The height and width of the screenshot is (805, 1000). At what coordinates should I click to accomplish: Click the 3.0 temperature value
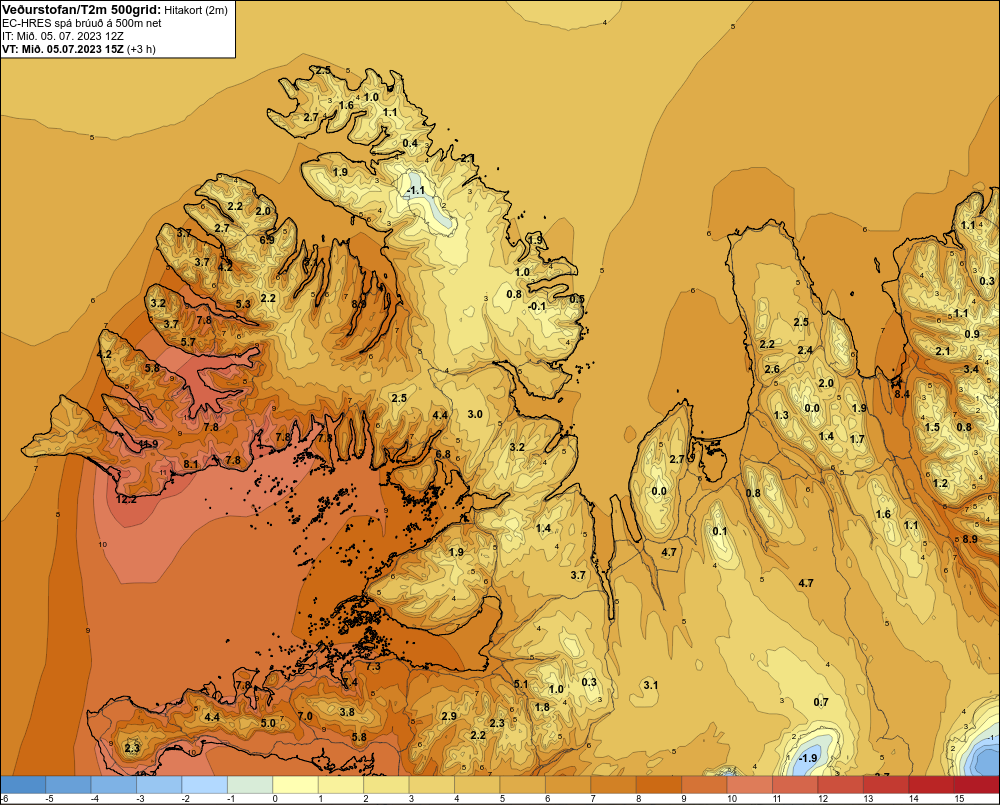point(475,414)
